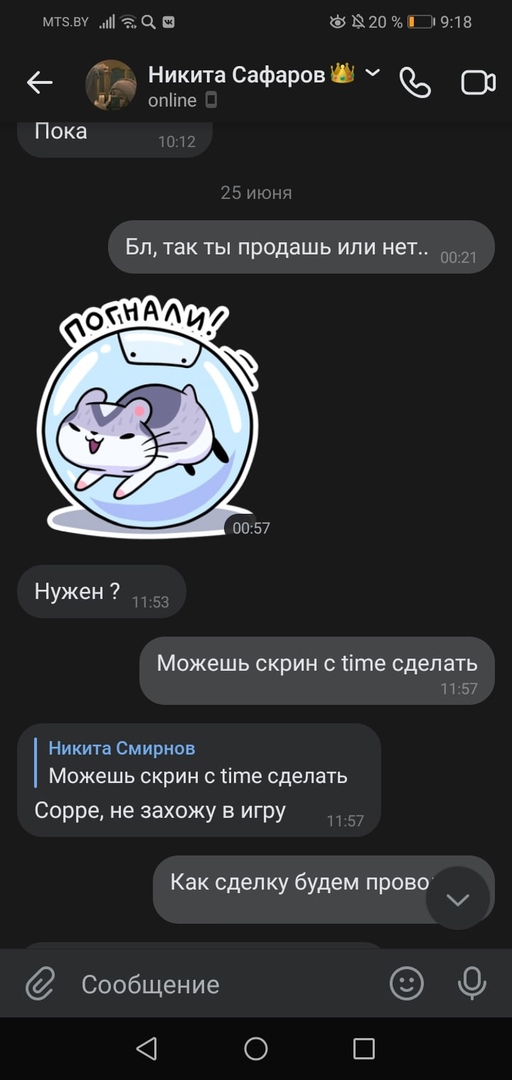Tap Android recent apps square button
Screen dimensions: 512x1080
coord(364,1048)
